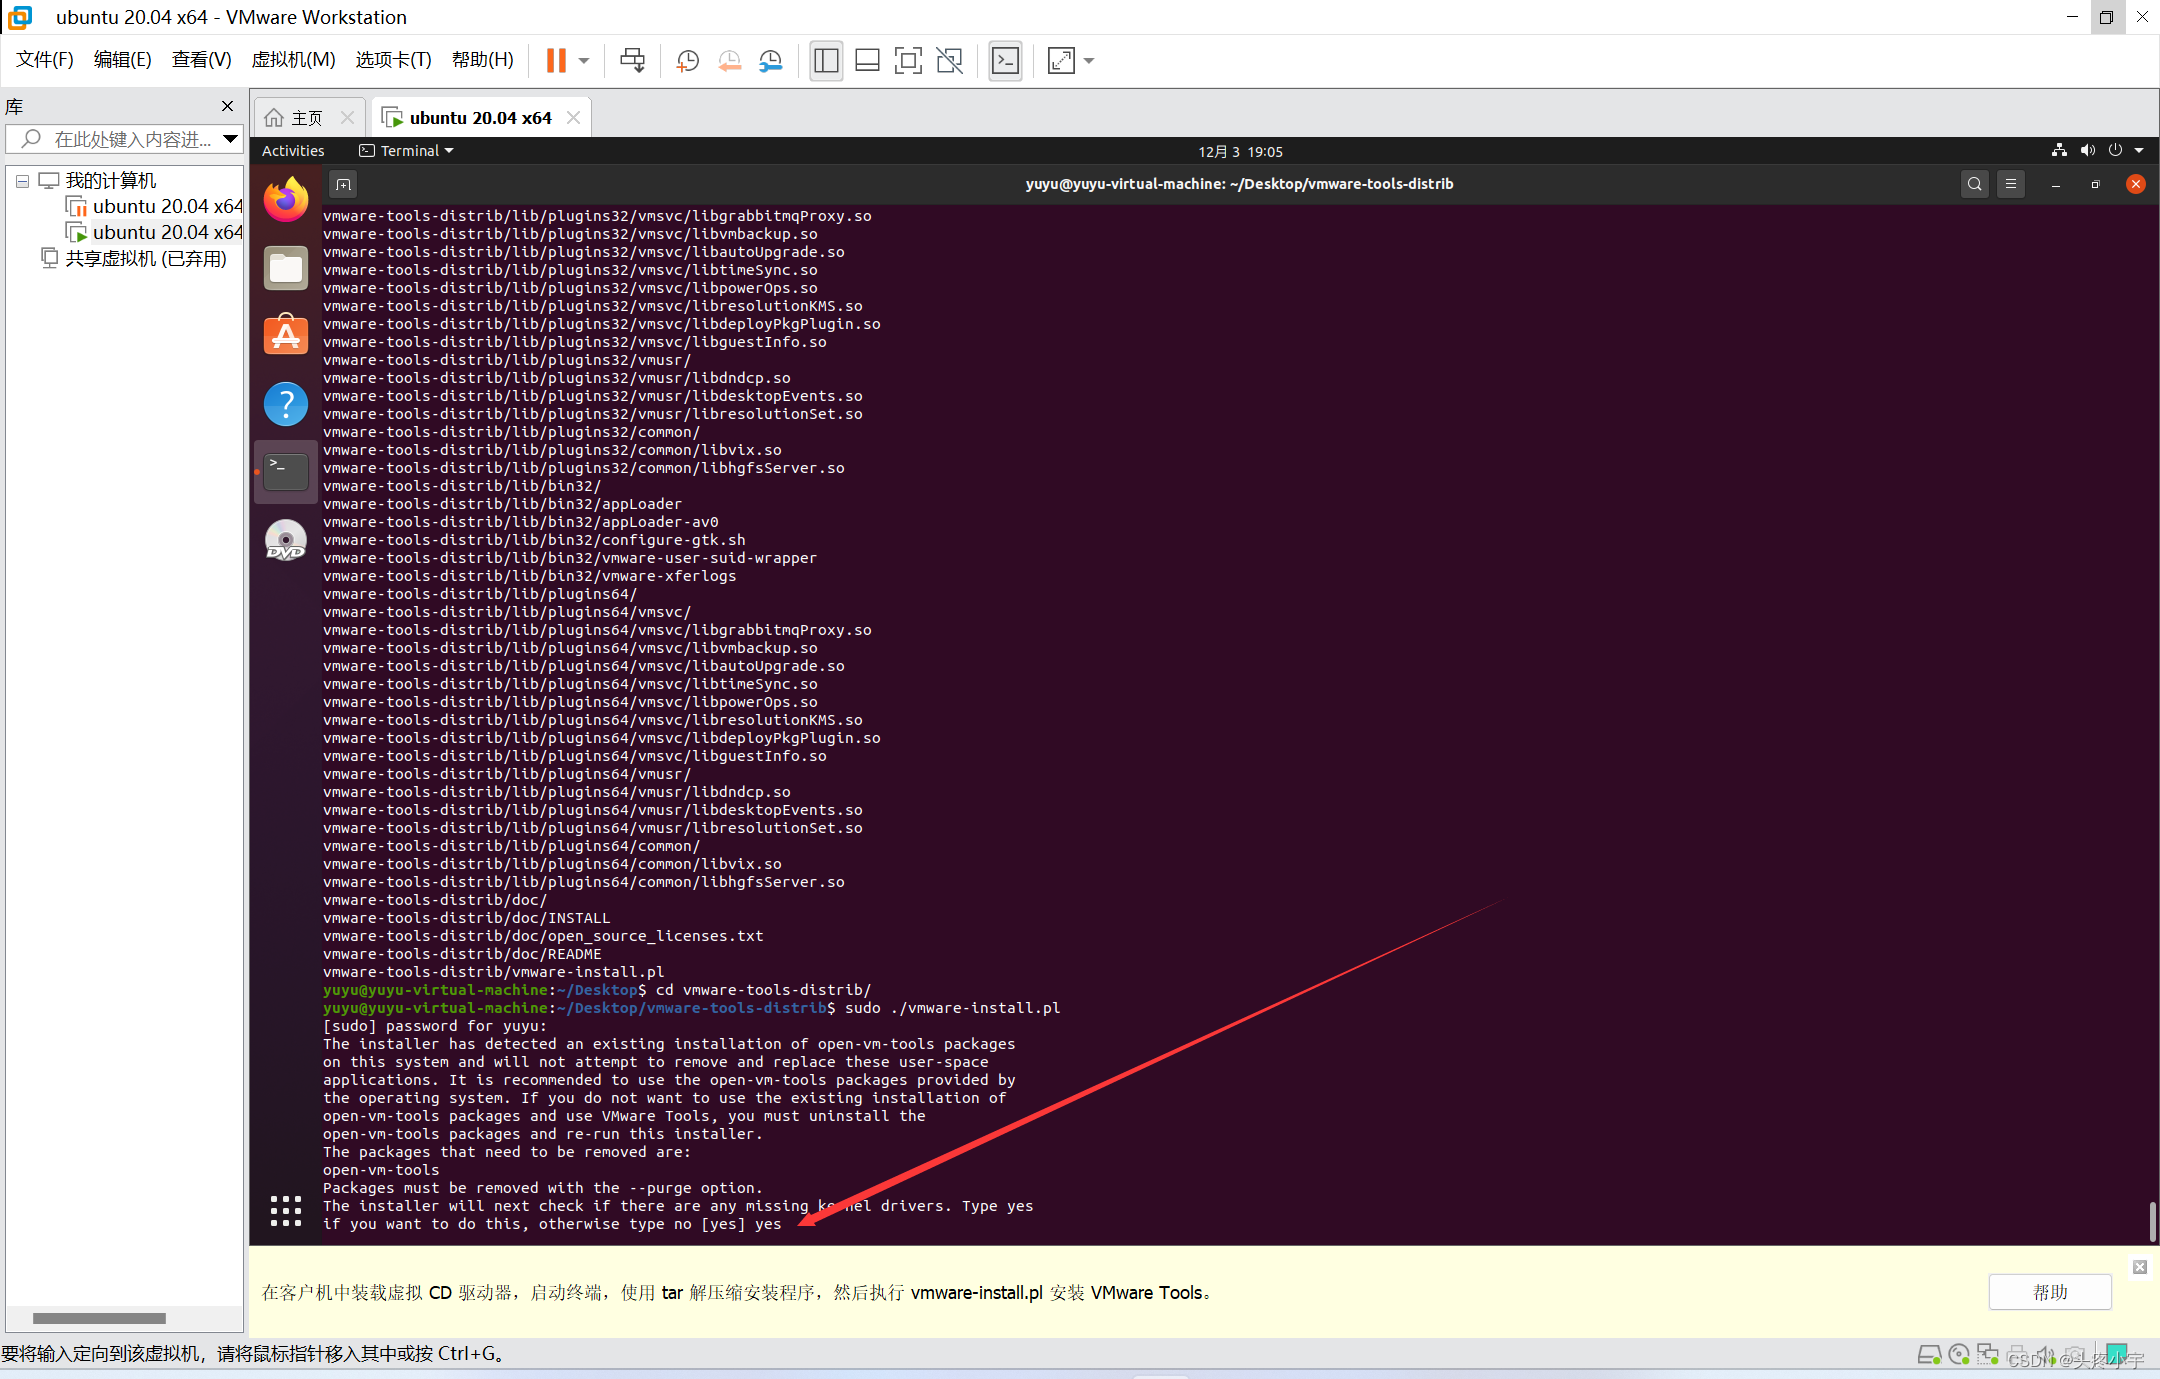Open the Terminal app menu dropdown
2160x1379 pixels.
[407, 151]
